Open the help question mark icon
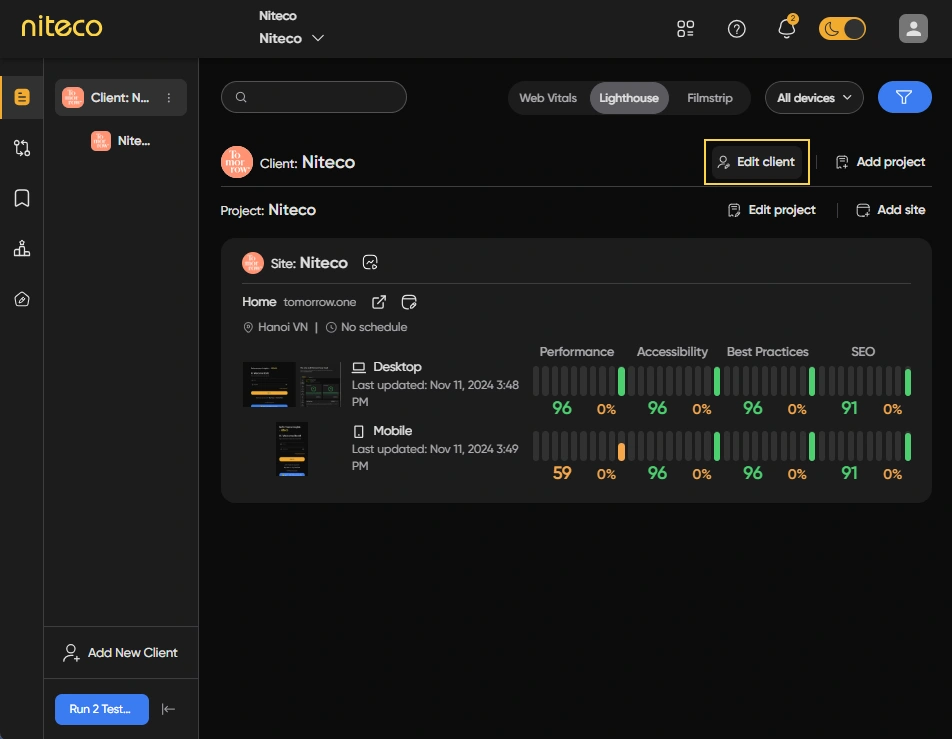 click(736, 29)
